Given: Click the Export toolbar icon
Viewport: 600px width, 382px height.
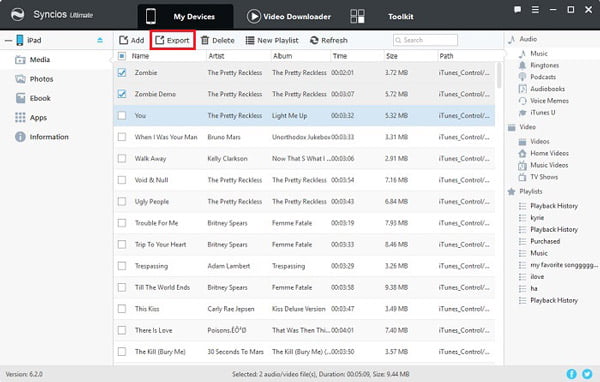Looking at the screenshot, I should (x=160, y=40).
